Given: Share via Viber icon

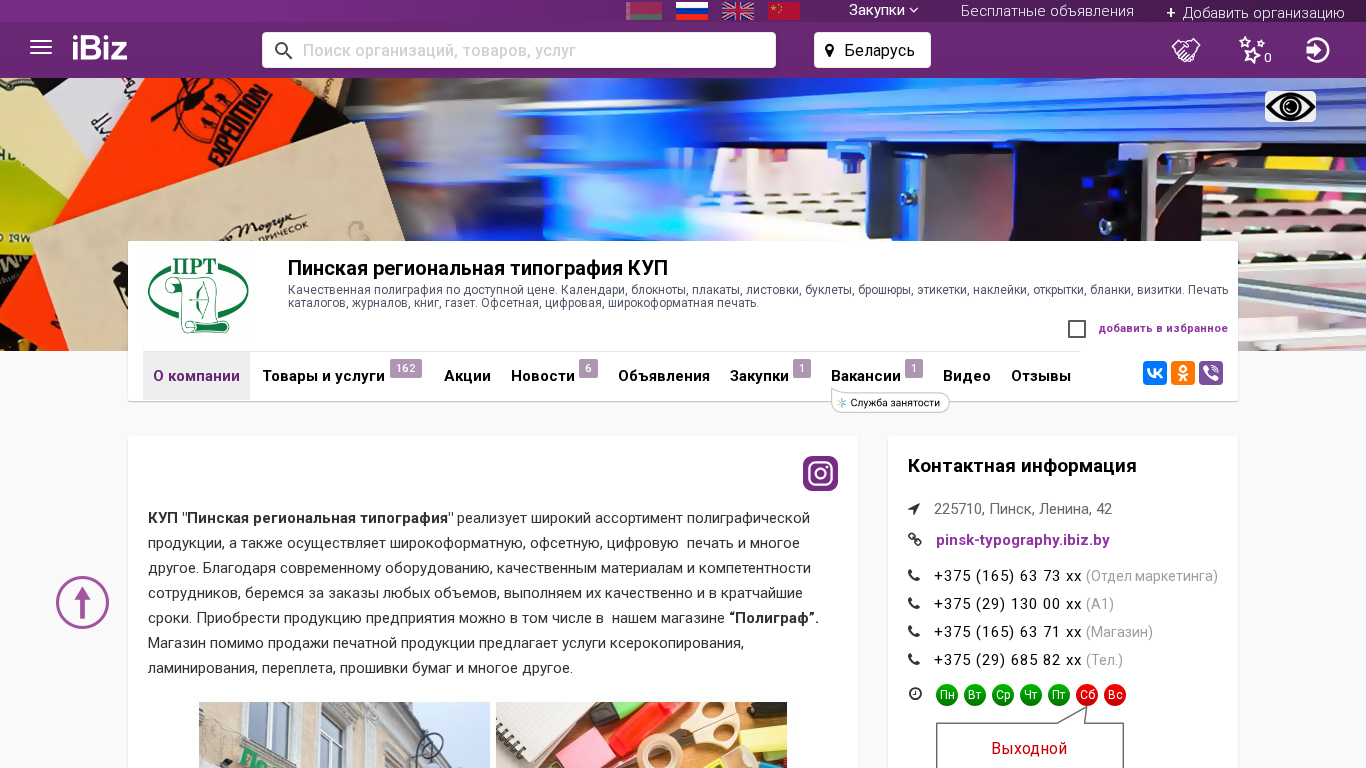Looking at the screenshot, I should coord(1211,373).
